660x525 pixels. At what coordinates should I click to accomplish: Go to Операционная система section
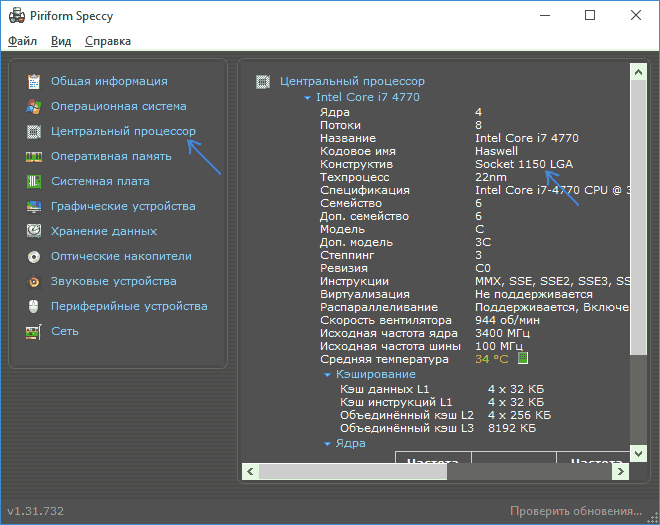(119, 106)
